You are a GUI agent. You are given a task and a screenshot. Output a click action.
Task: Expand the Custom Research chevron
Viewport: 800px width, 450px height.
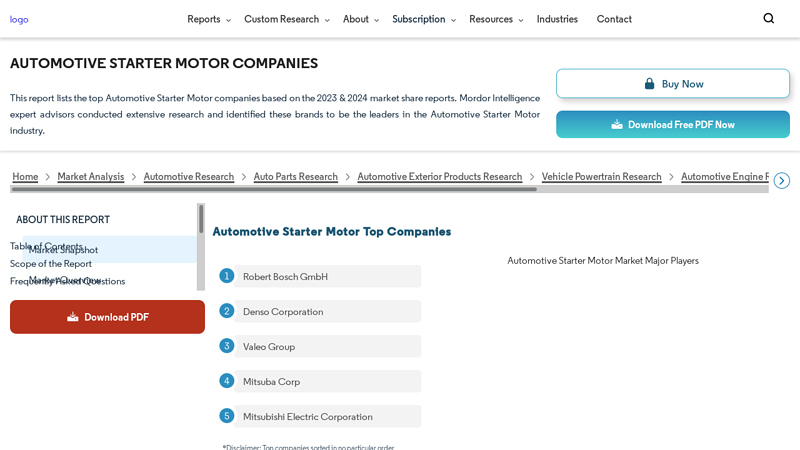coord(327,20)
